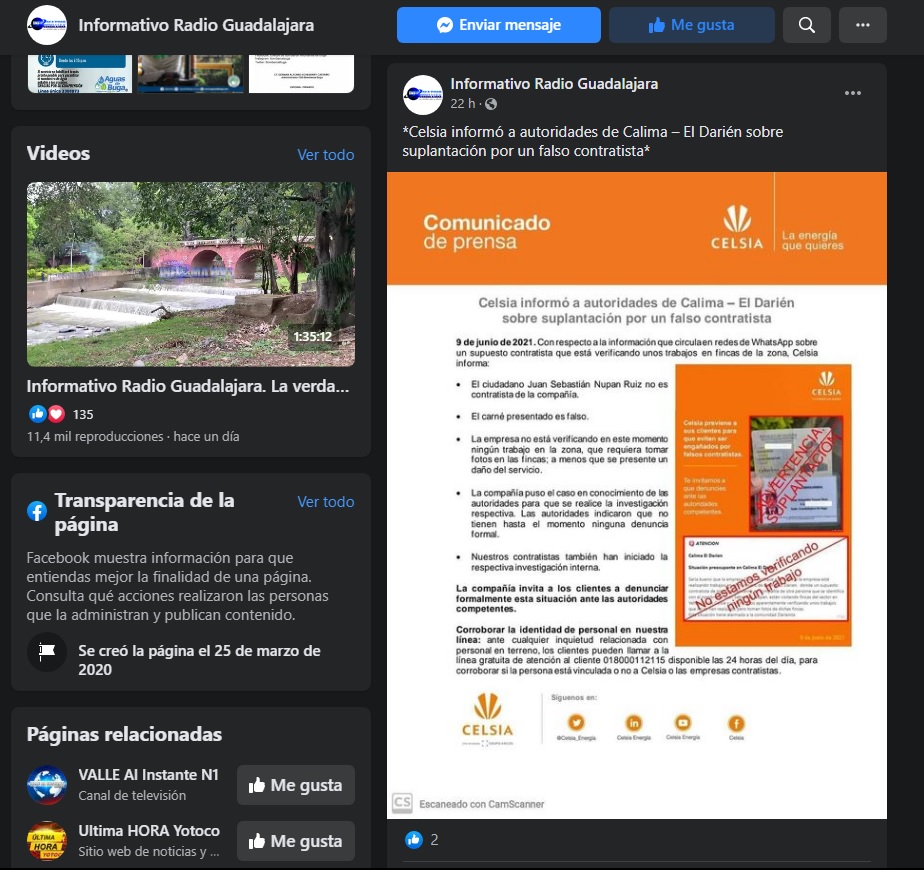Open VALLE Al Instante N1 page name

click(148, 775)
